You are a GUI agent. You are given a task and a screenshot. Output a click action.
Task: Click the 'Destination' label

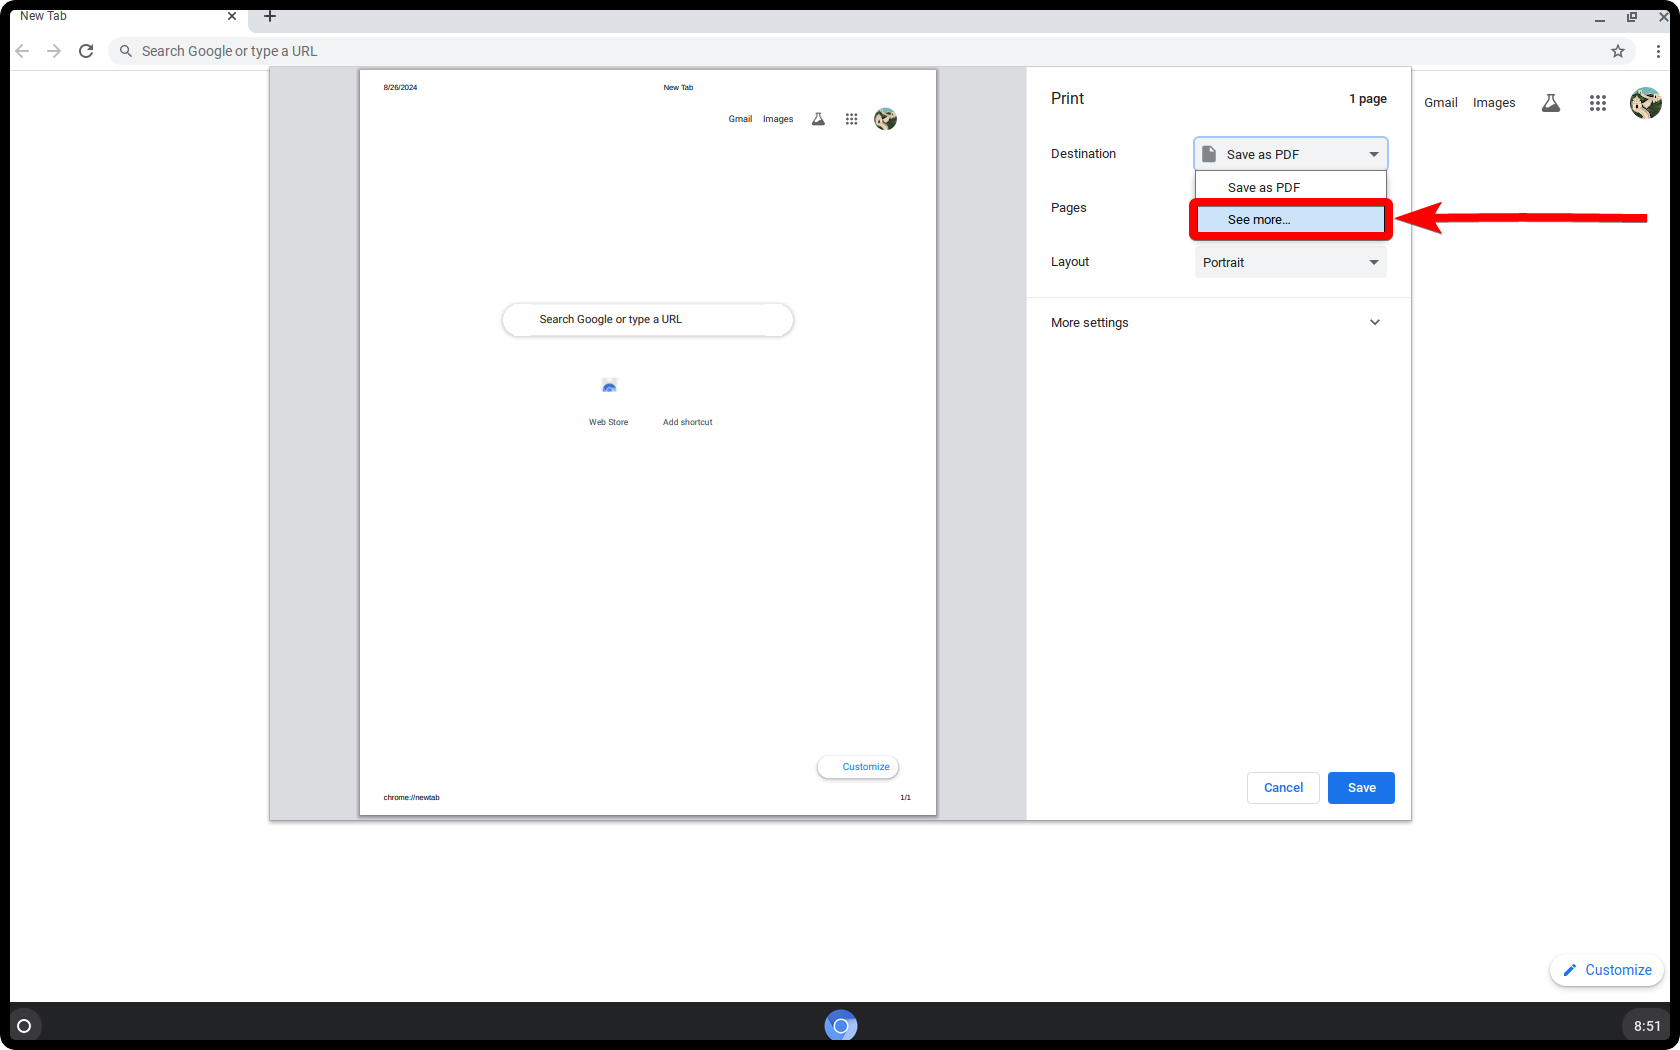click(x=1083, y=154)
